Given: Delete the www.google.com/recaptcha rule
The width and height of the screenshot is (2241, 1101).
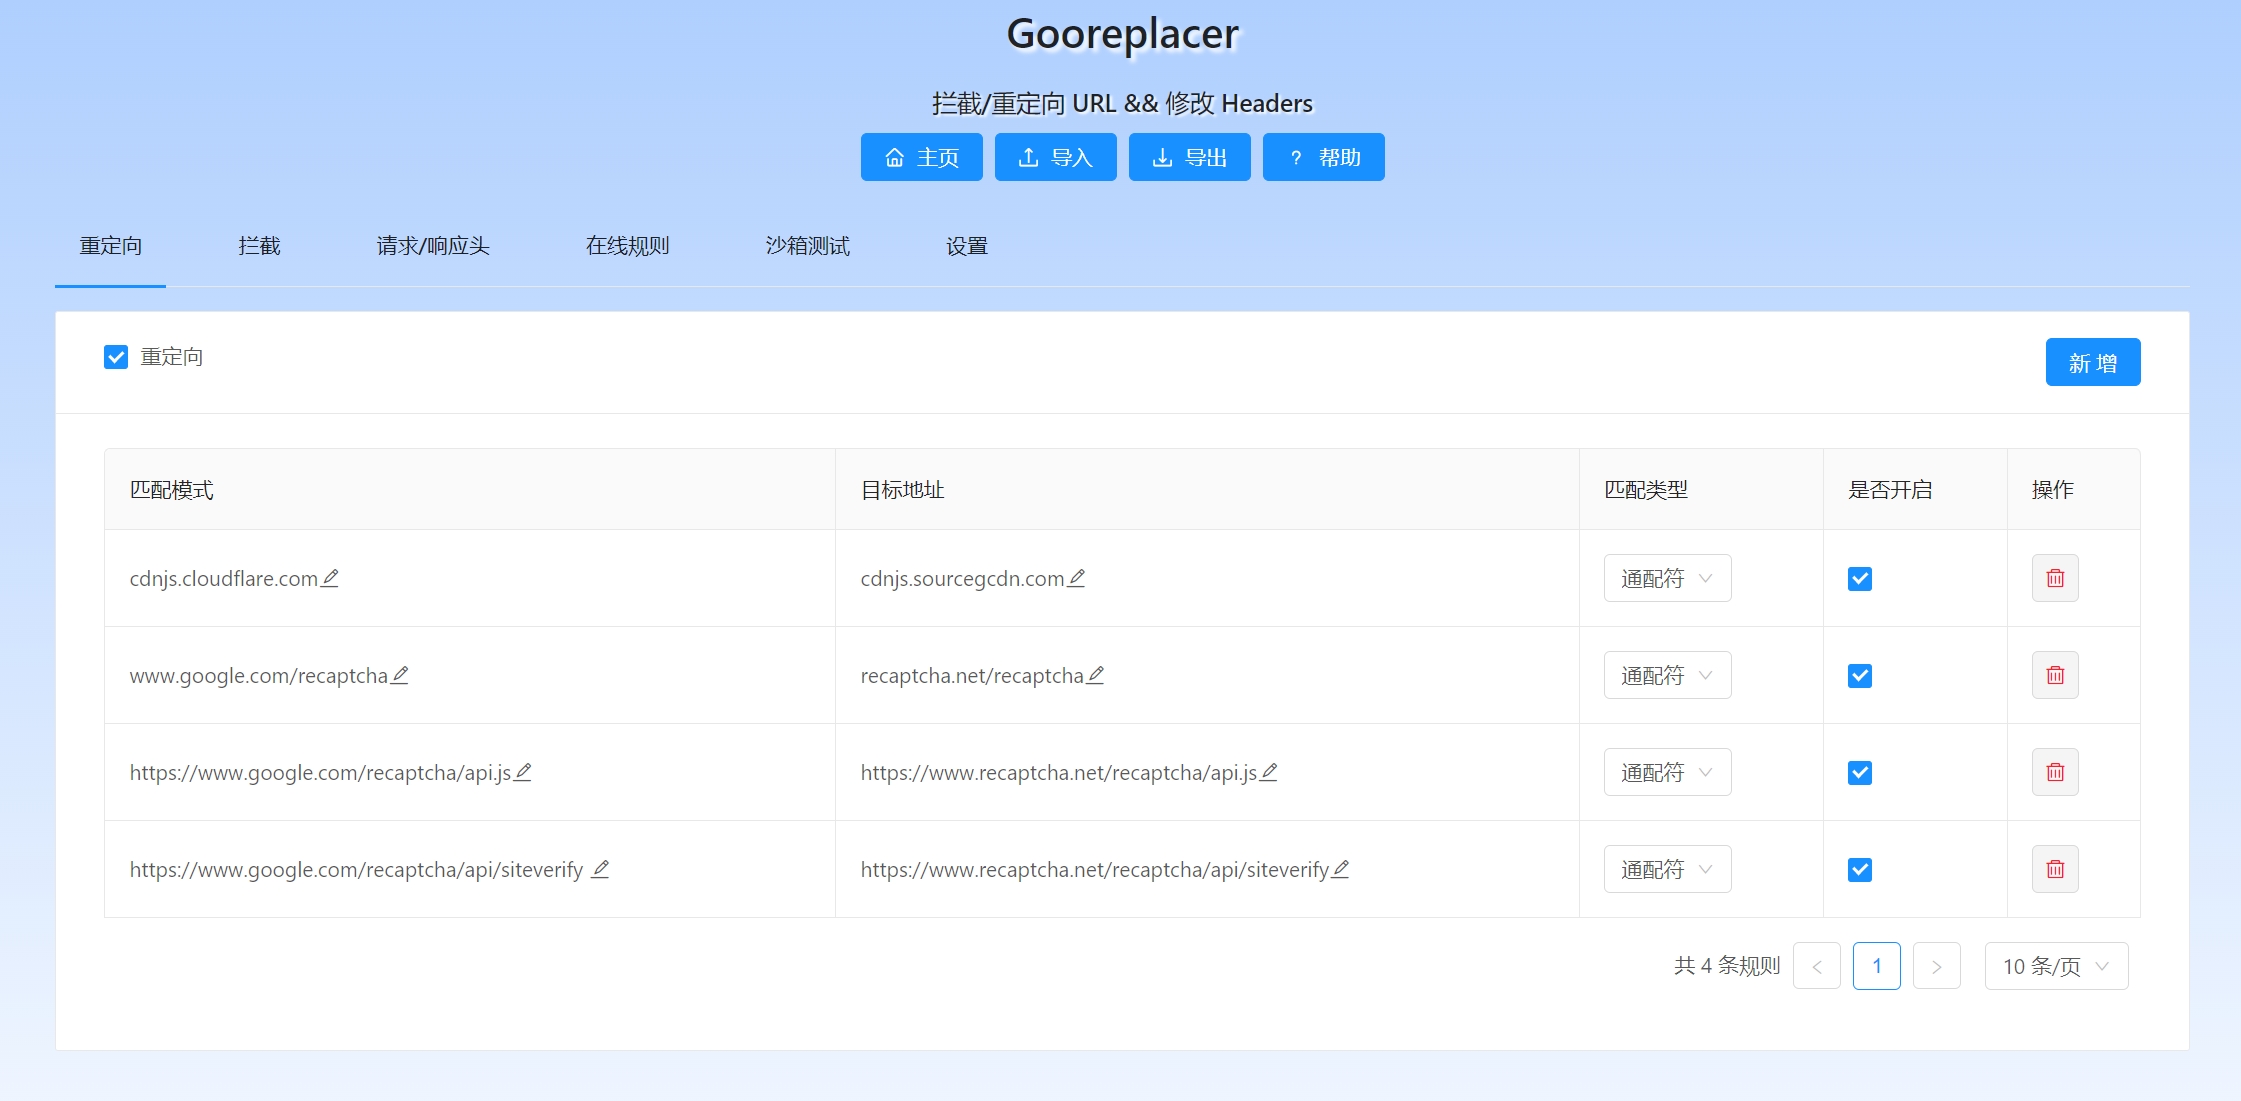Looking at the screenshot, I should point(2054,675).
